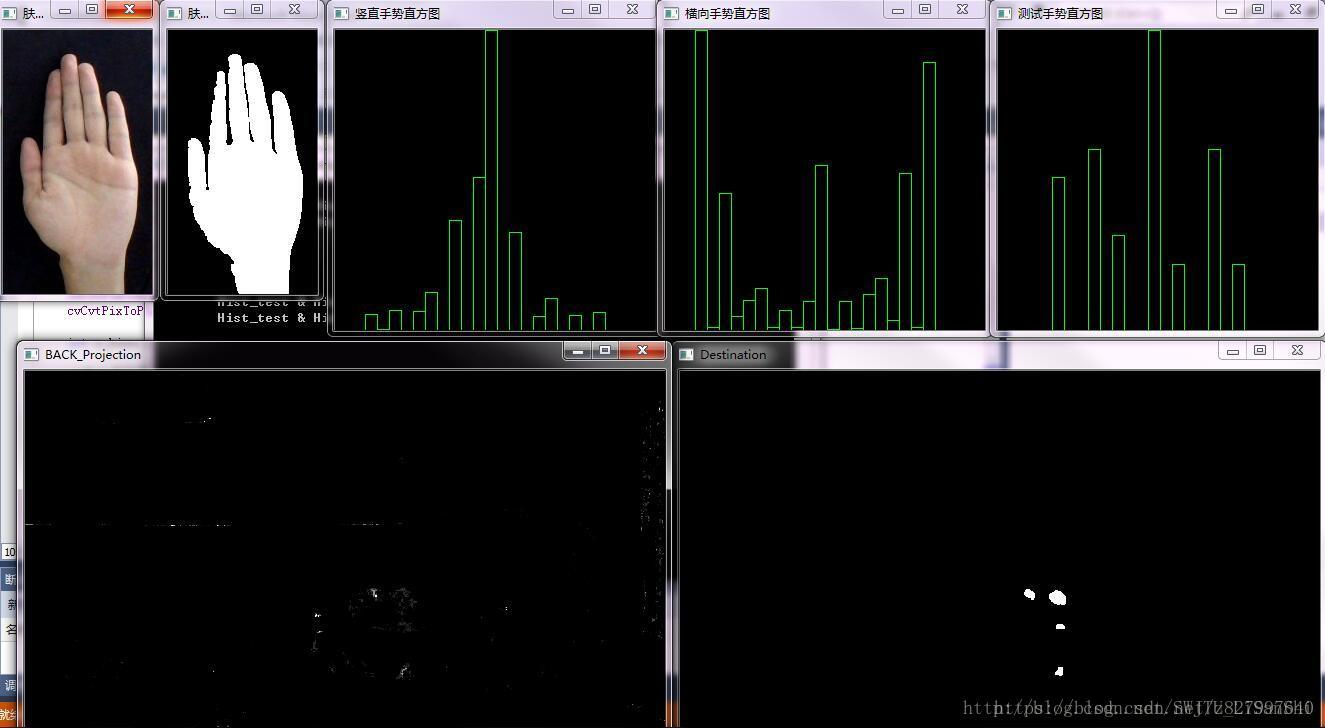Close the 测试手势直方图 histogram window

[1295, 9]
